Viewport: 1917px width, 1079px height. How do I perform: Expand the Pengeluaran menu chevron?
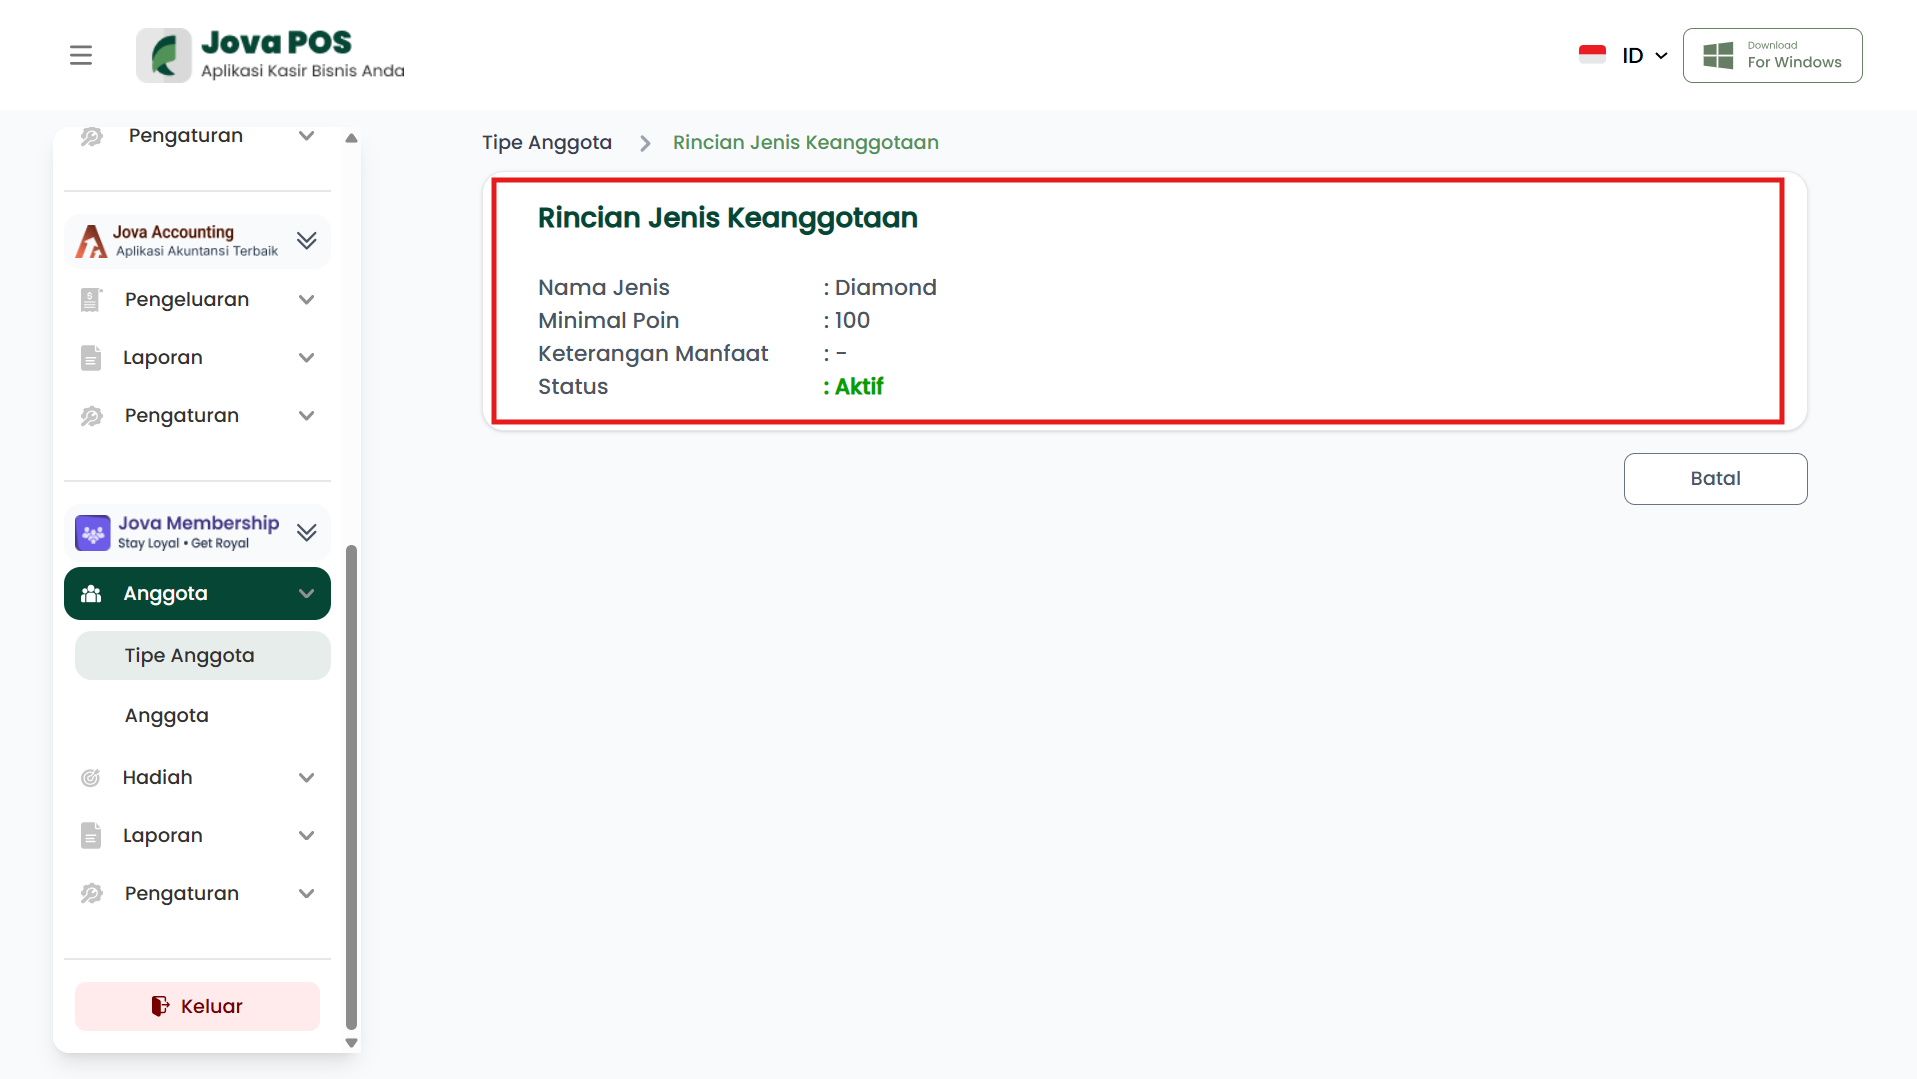pyautogui.click(x=306, y=300)
